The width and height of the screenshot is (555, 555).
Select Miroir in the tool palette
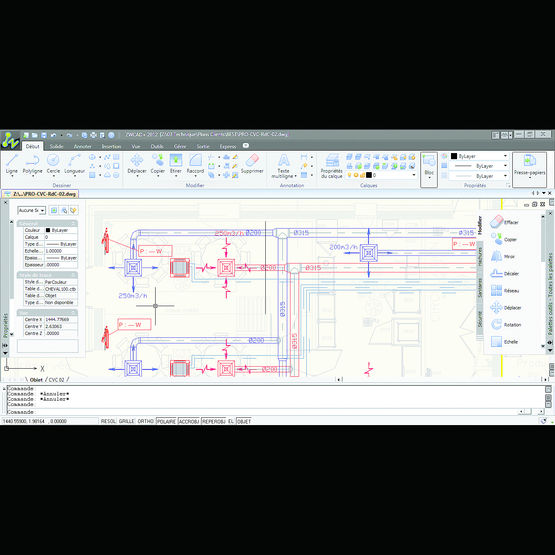[x=503, y=256]
